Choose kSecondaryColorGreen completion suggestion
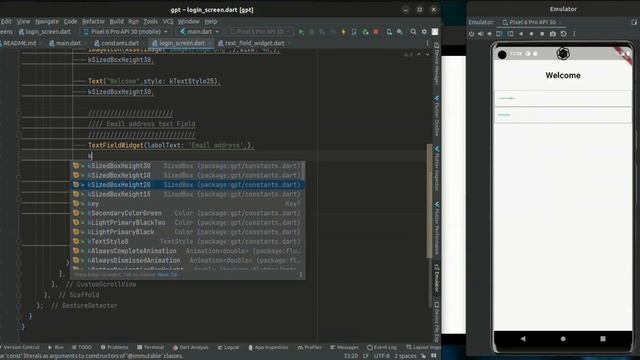Image resolution: width=640 pixels, height=360 pixels. [x=188, y=213]
